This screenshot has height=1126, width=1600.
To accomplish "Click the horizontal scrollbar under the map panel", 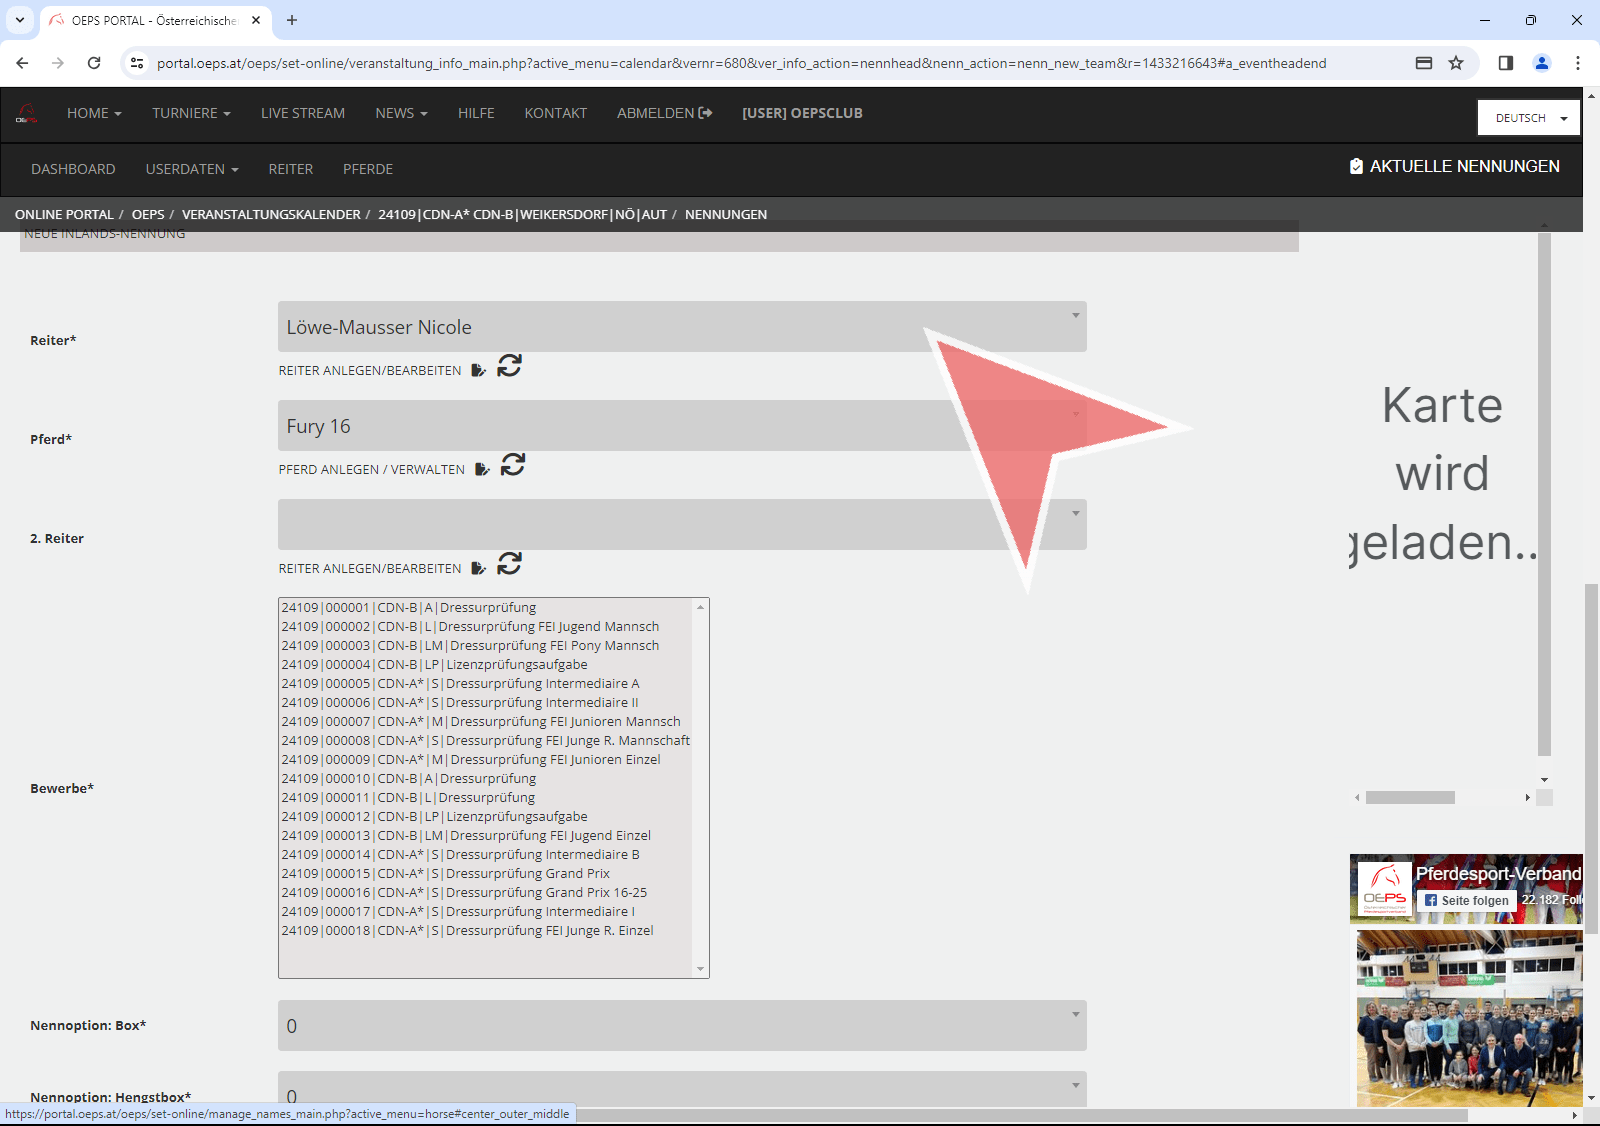I will click(1410, 798).
